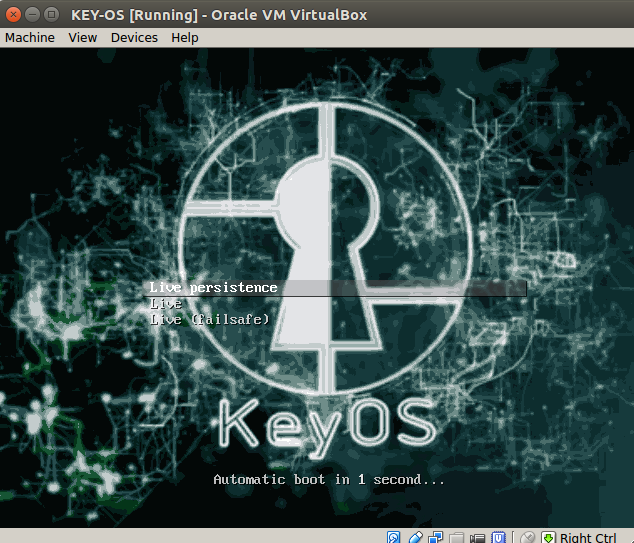This screenshot has height=543, width=634.
Task: Click the Right Ctrl host key label
Action: coord(588,538)
